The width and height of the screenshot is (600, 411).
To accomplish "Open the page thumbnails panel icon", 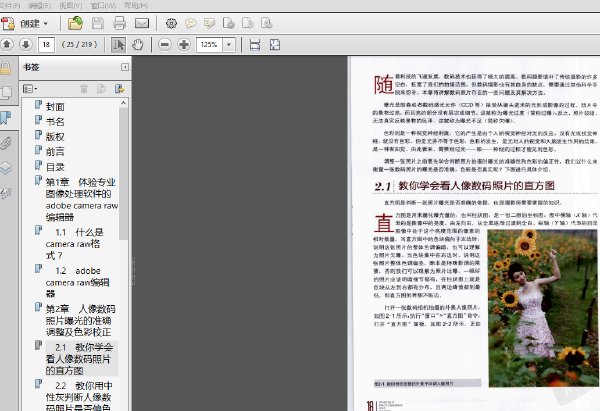I will tap(6, 92).
